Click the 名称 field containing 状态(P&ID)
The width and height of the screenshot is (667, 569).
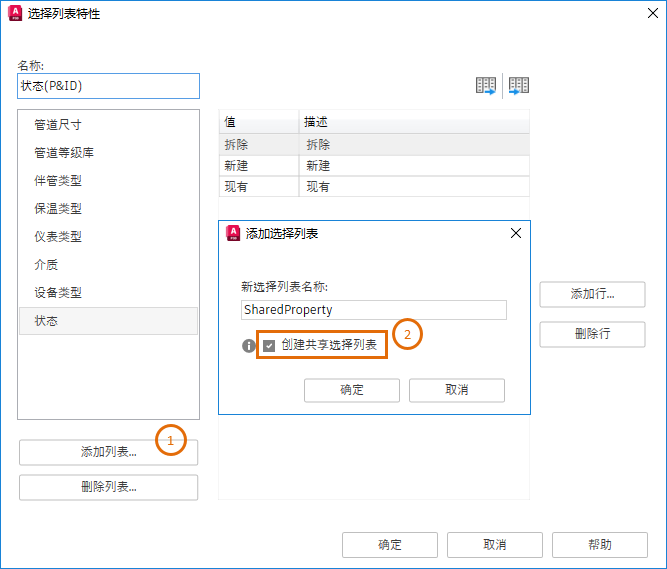coord(108,86)
